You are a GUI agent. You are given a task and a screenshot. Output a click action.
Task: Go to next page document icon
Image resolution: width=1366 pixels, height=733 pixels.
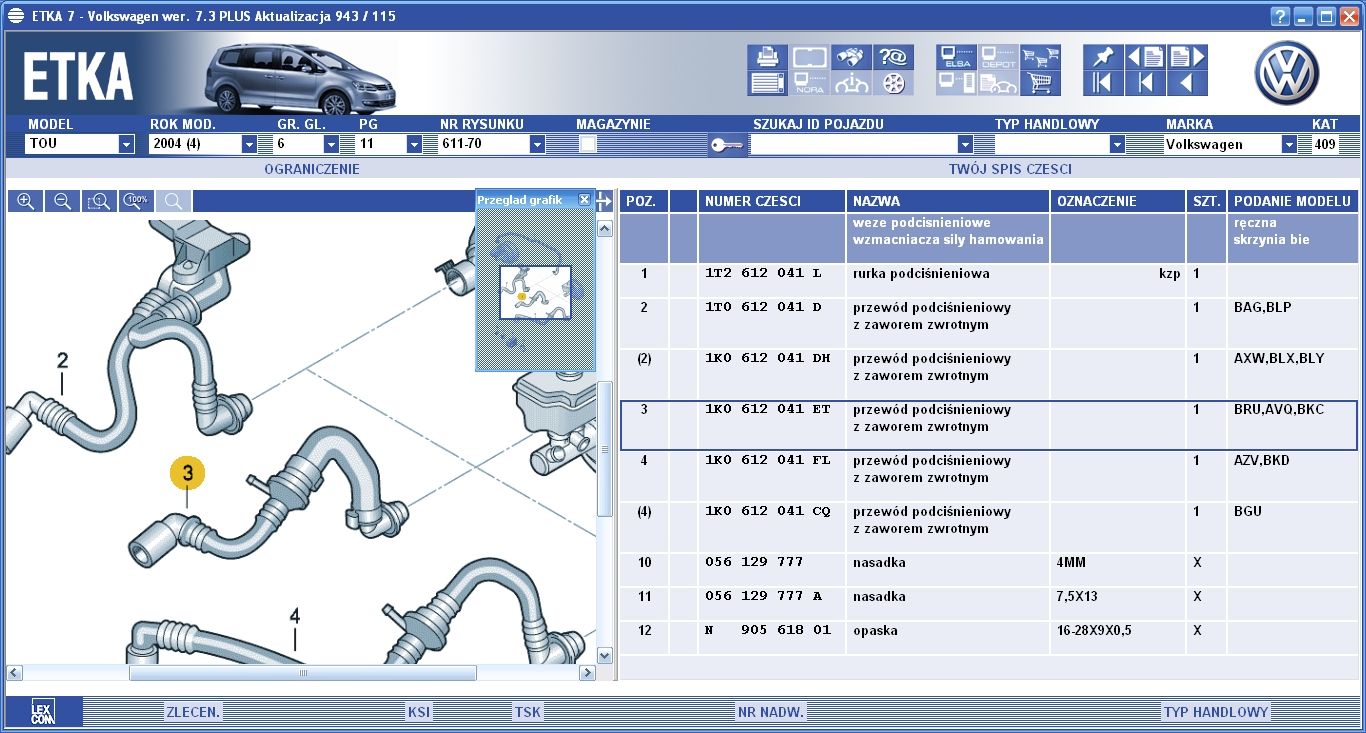point(1187,57)
